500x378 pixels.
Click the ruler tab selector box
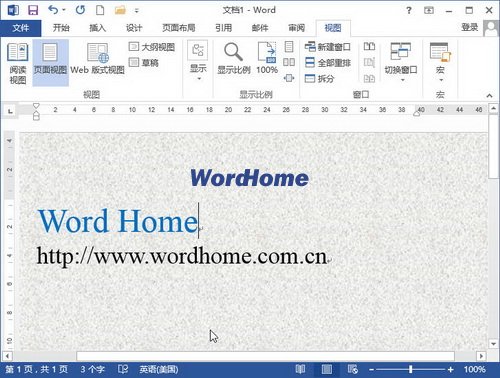click(10, 111)
